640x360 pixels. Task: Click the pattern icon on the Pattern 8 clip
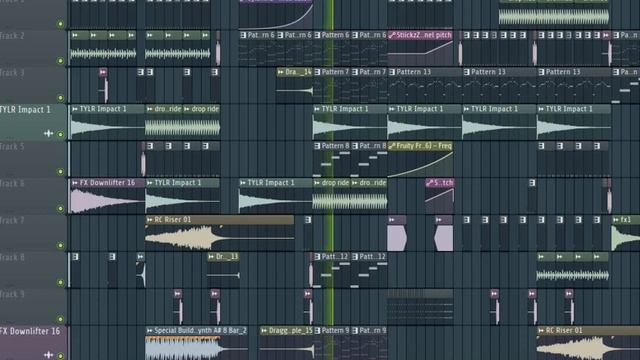click(318, 146)
